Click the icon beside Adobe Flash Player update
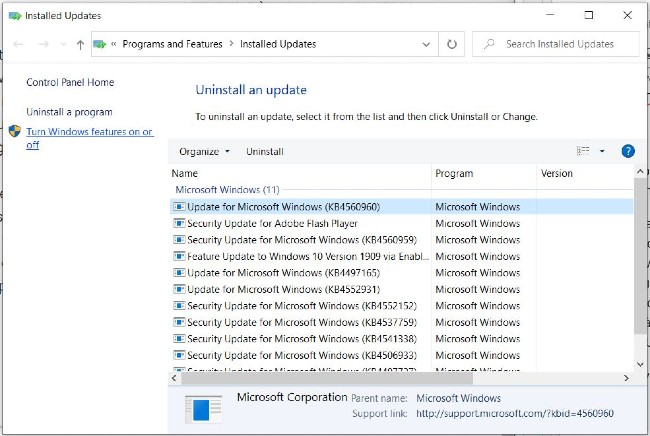 pos(179,223)
